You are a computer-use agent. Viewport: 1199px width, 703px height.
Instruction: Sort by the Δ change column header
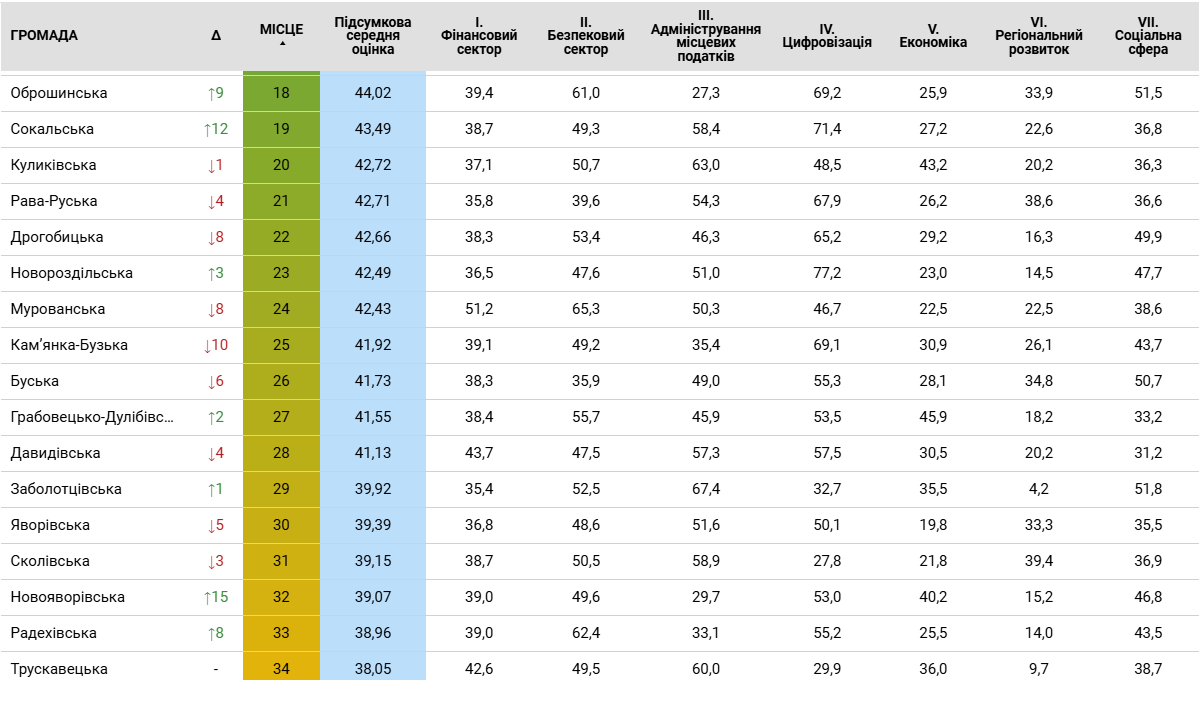click(216, 35)
